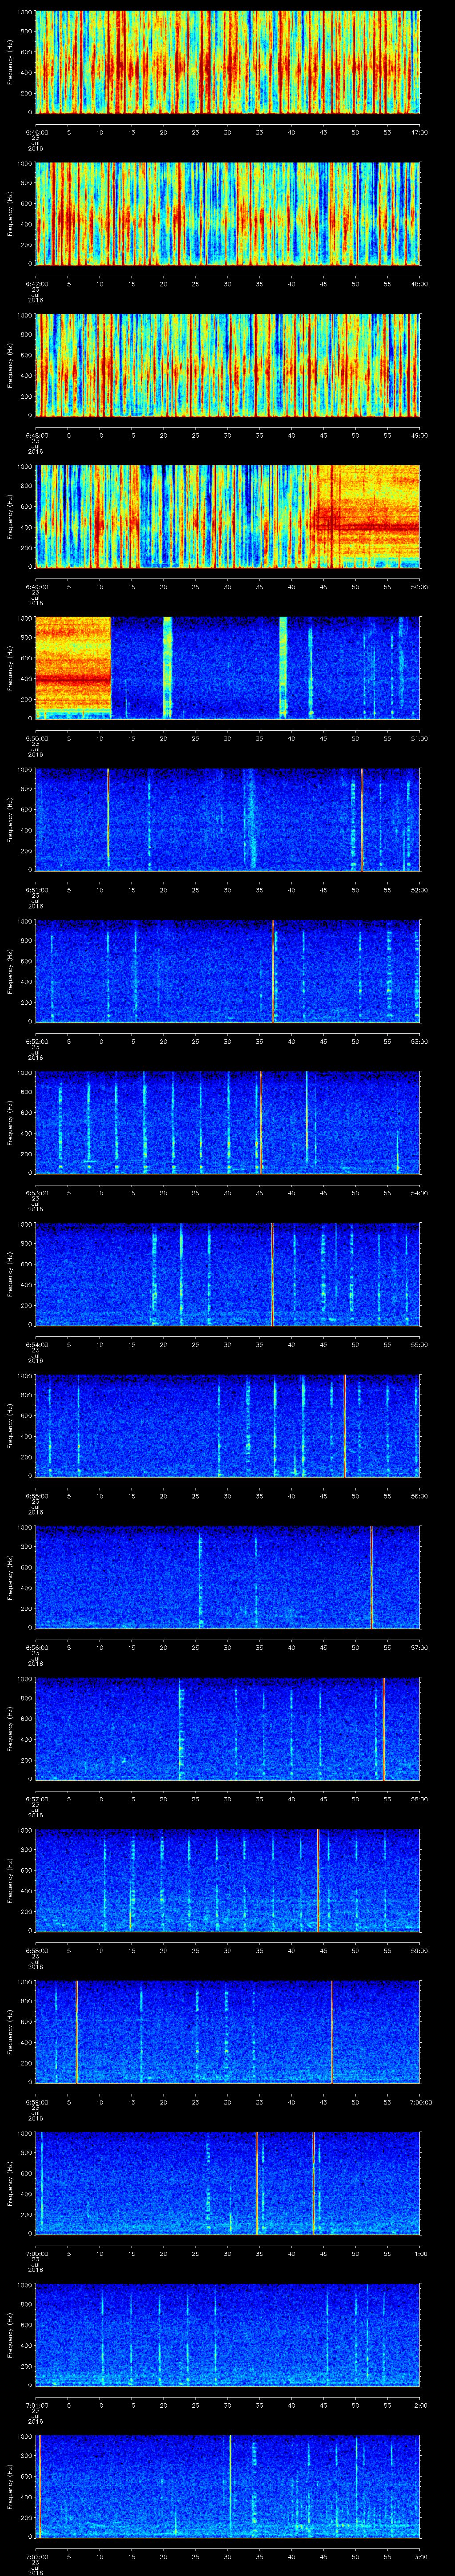Click the 56:00 end time label

[x=419, y=1496]
